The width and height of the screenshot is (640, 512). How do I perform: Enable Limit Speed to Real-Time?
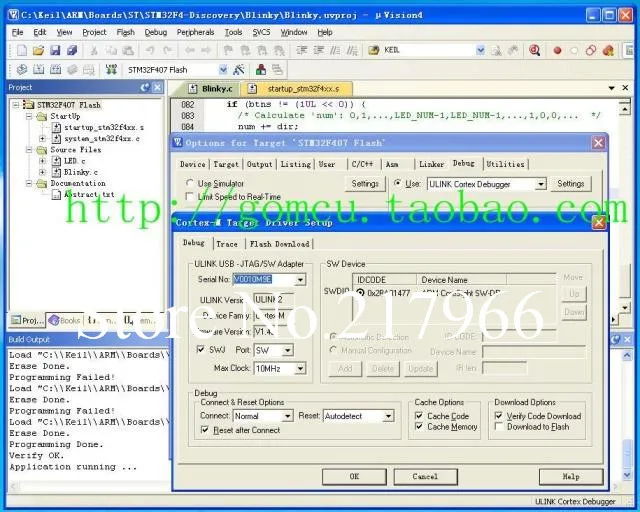(x=189, y=196)
